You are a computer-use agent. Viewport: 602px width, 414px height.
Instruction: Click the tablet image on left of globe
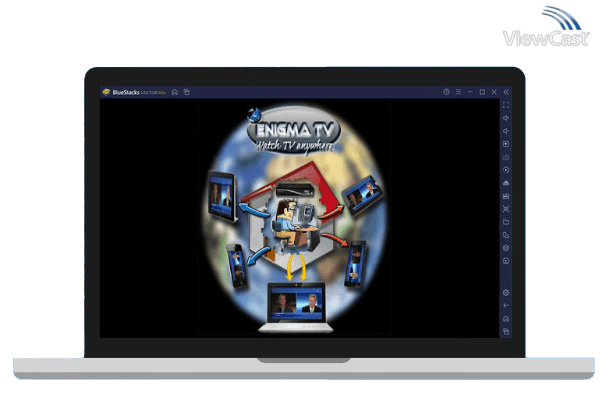pyautogui.click(x=223, y=197)
